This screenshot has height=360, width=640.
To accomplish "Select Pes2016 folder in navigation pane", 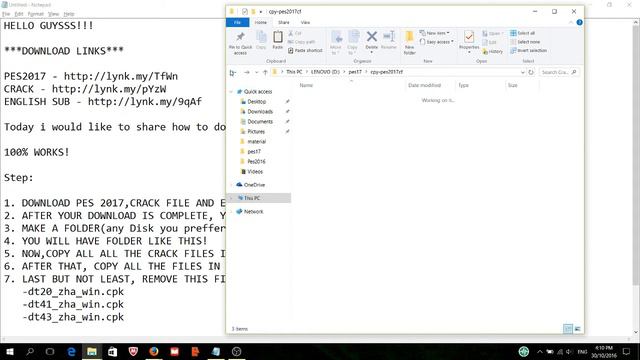I will point(256,162).
